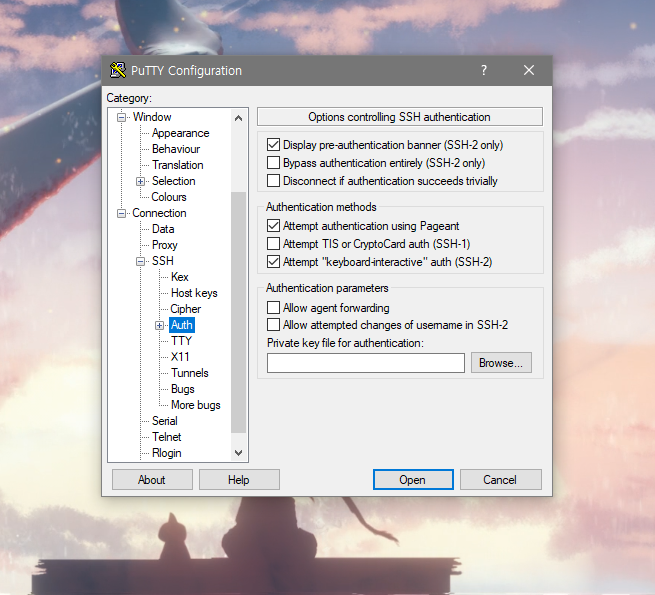
Task: Enable Attempt TIS or CryptoCard auth
Action: [x=273, y=244]
